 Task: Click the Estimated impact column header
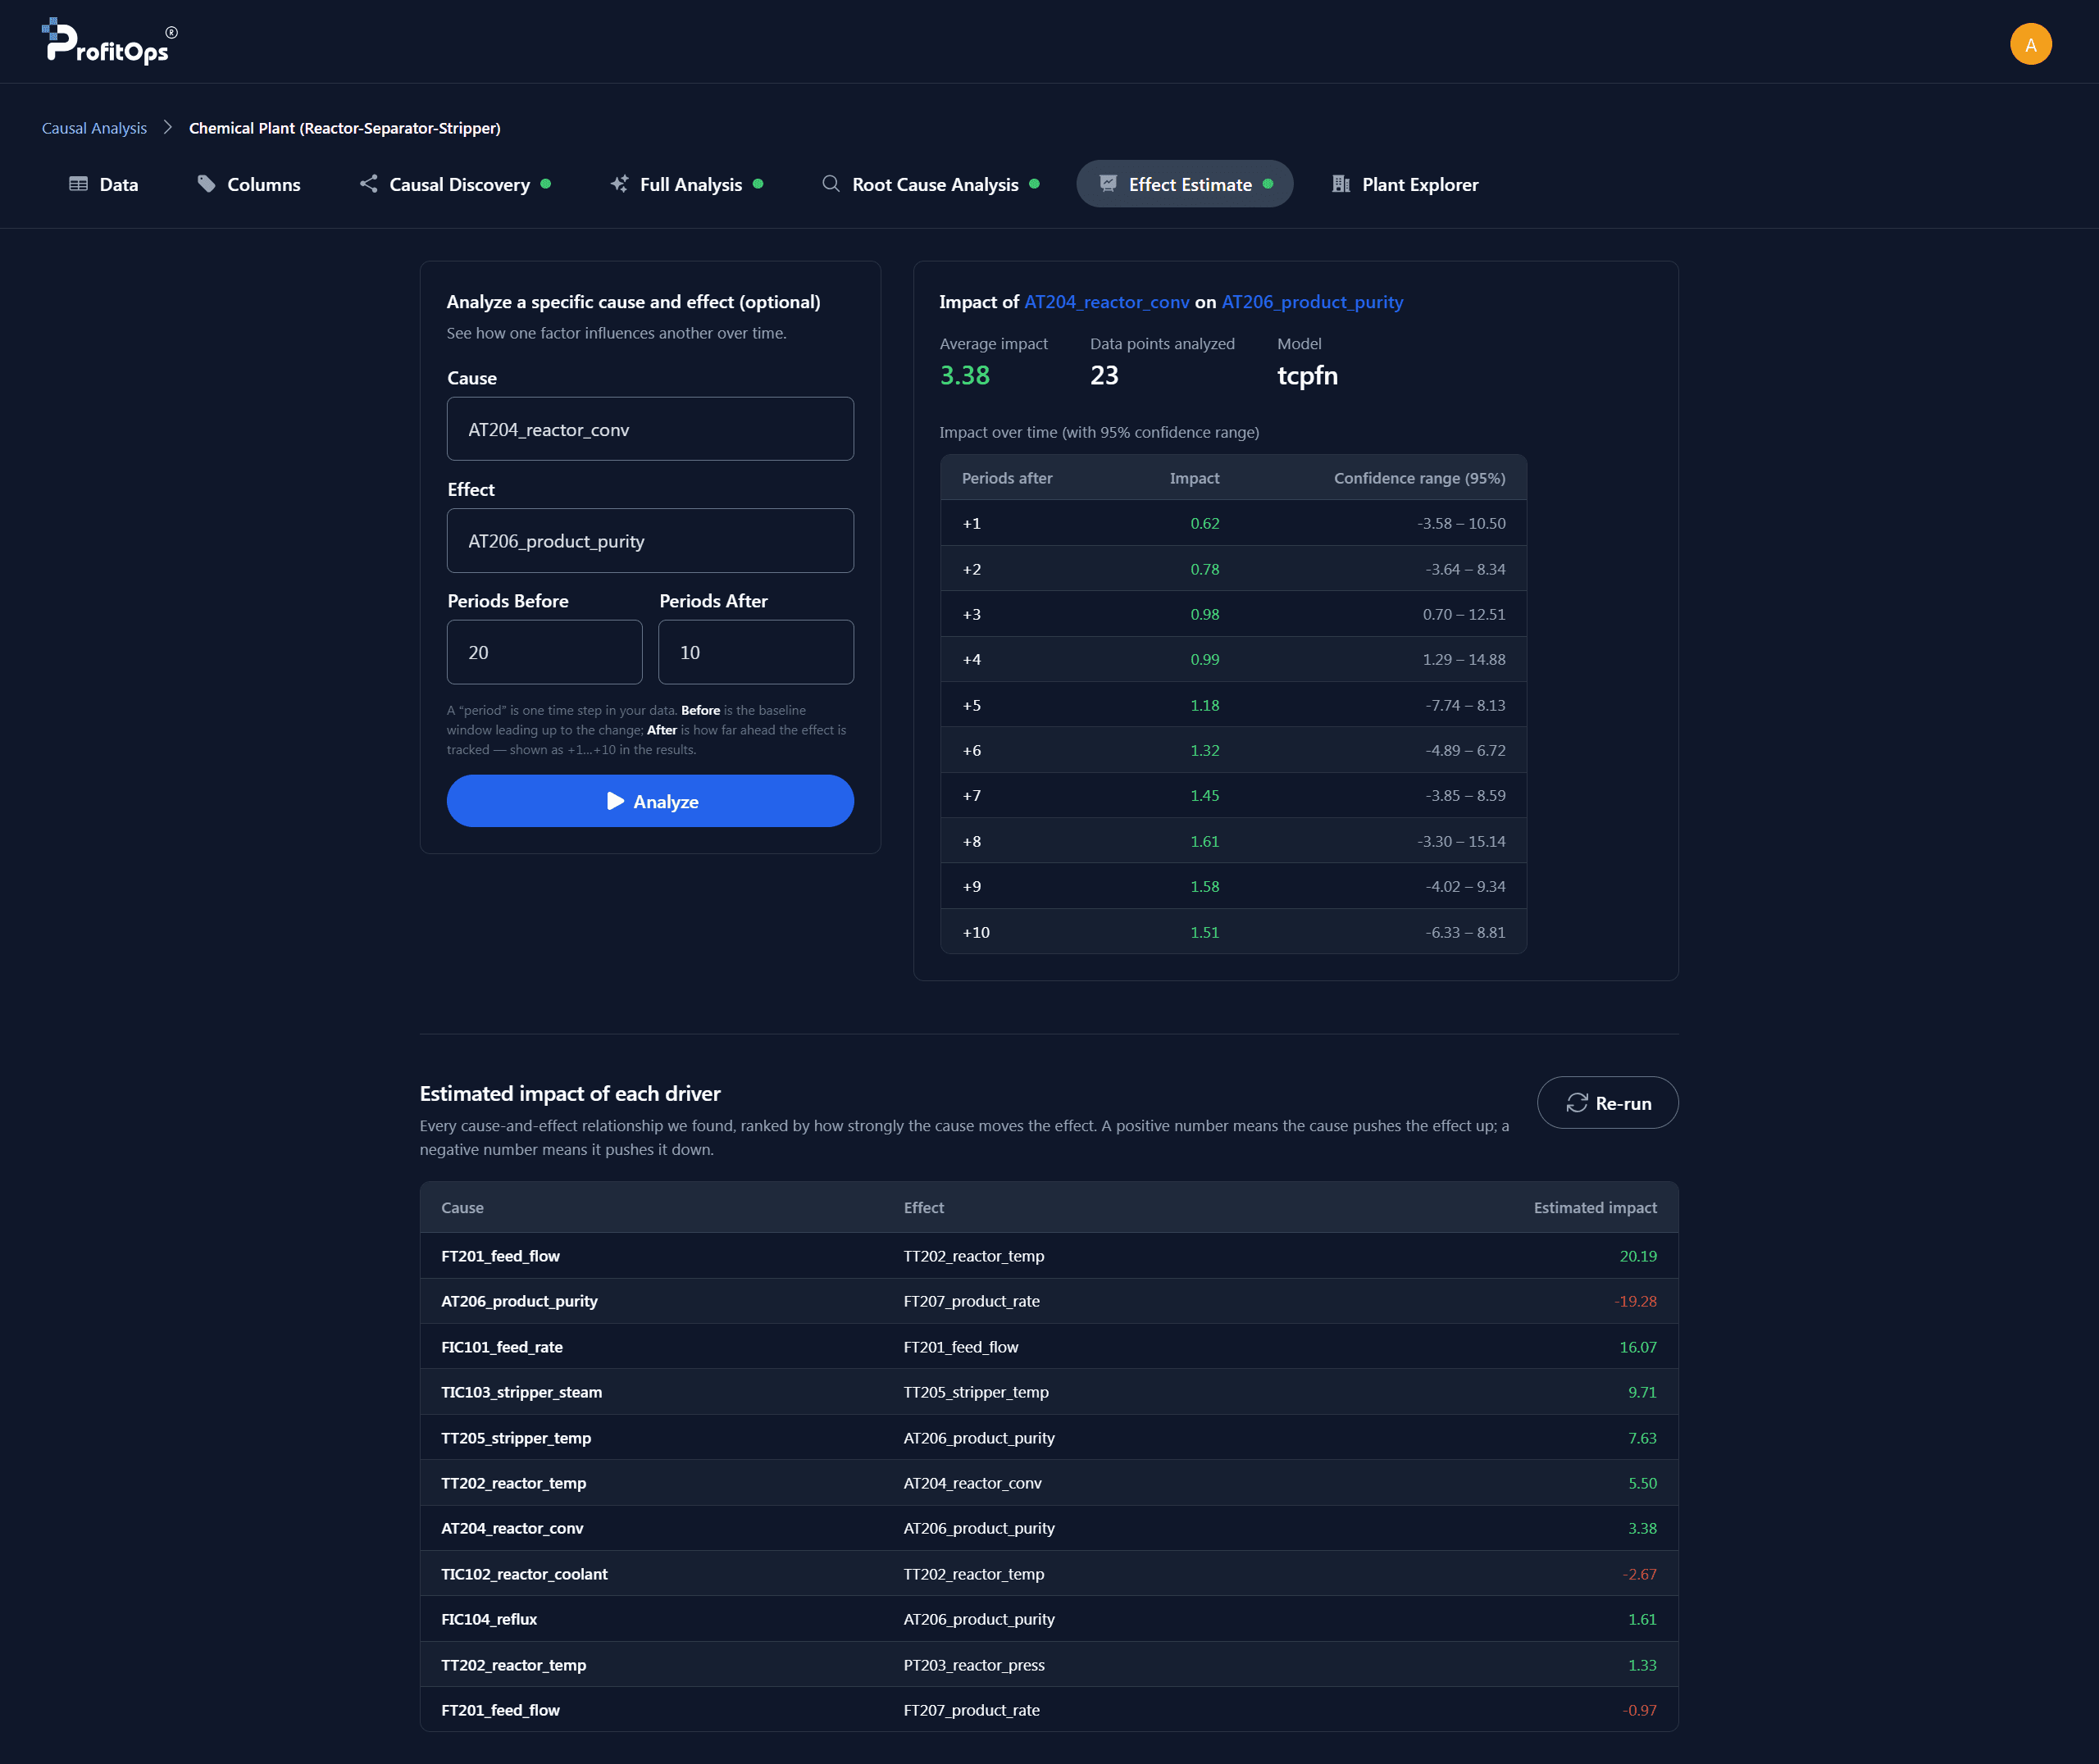[1595, 1208]
